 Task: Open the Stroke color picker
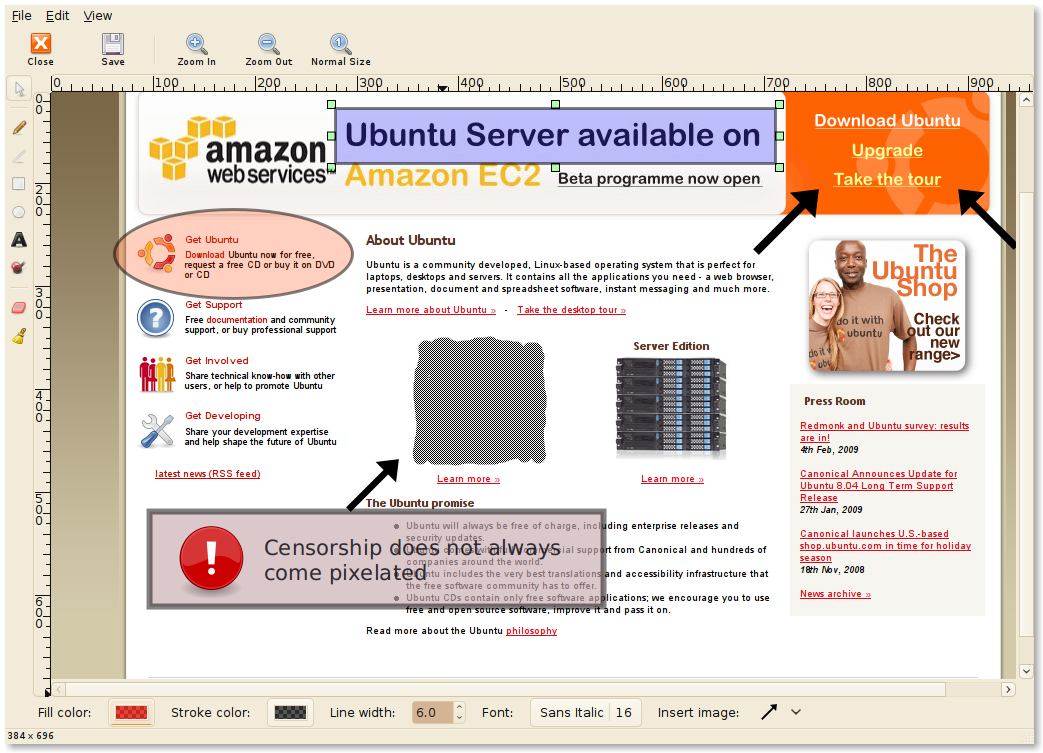click(x=290, y=712)
